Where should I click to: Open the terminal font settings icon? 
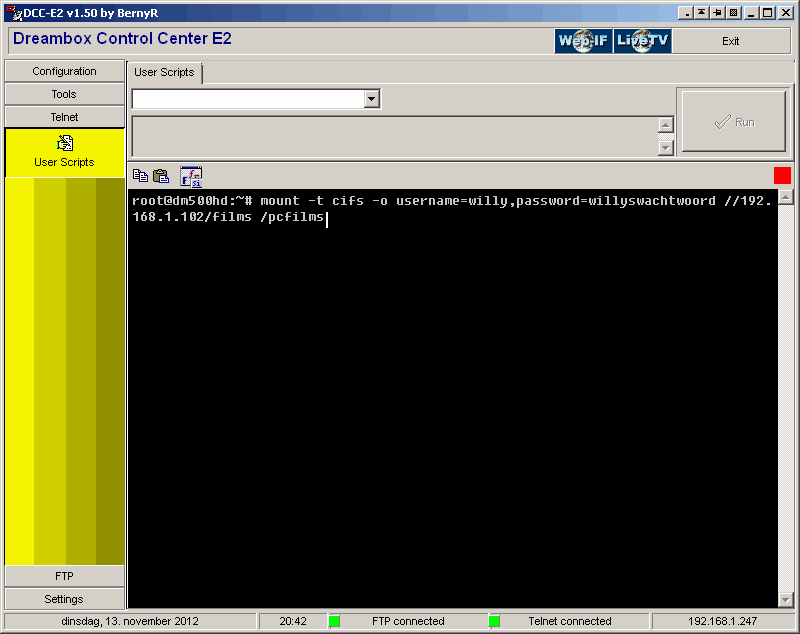(191, 176)
